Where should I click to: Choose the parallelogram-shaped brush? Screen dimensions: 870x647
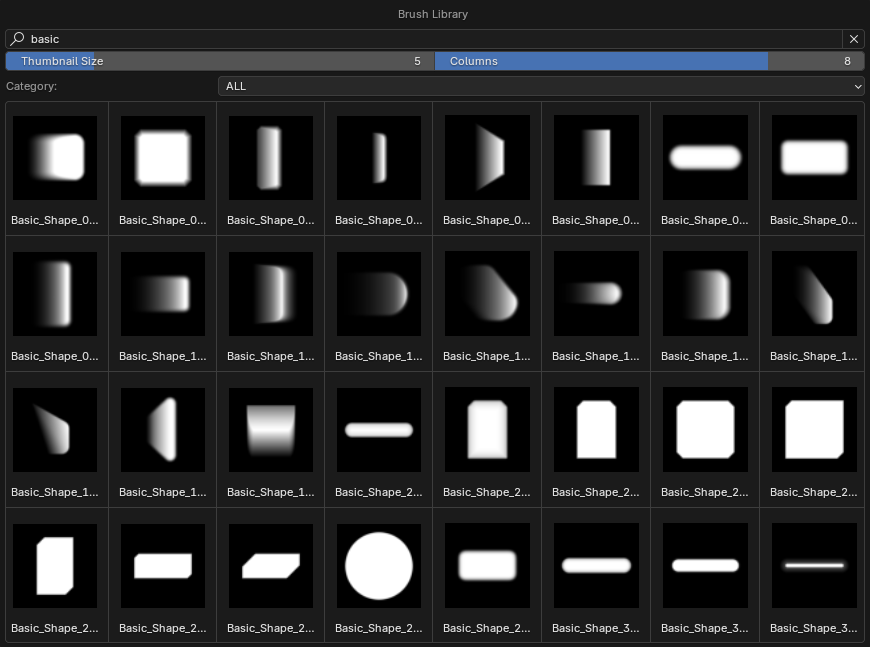(270, 565)
